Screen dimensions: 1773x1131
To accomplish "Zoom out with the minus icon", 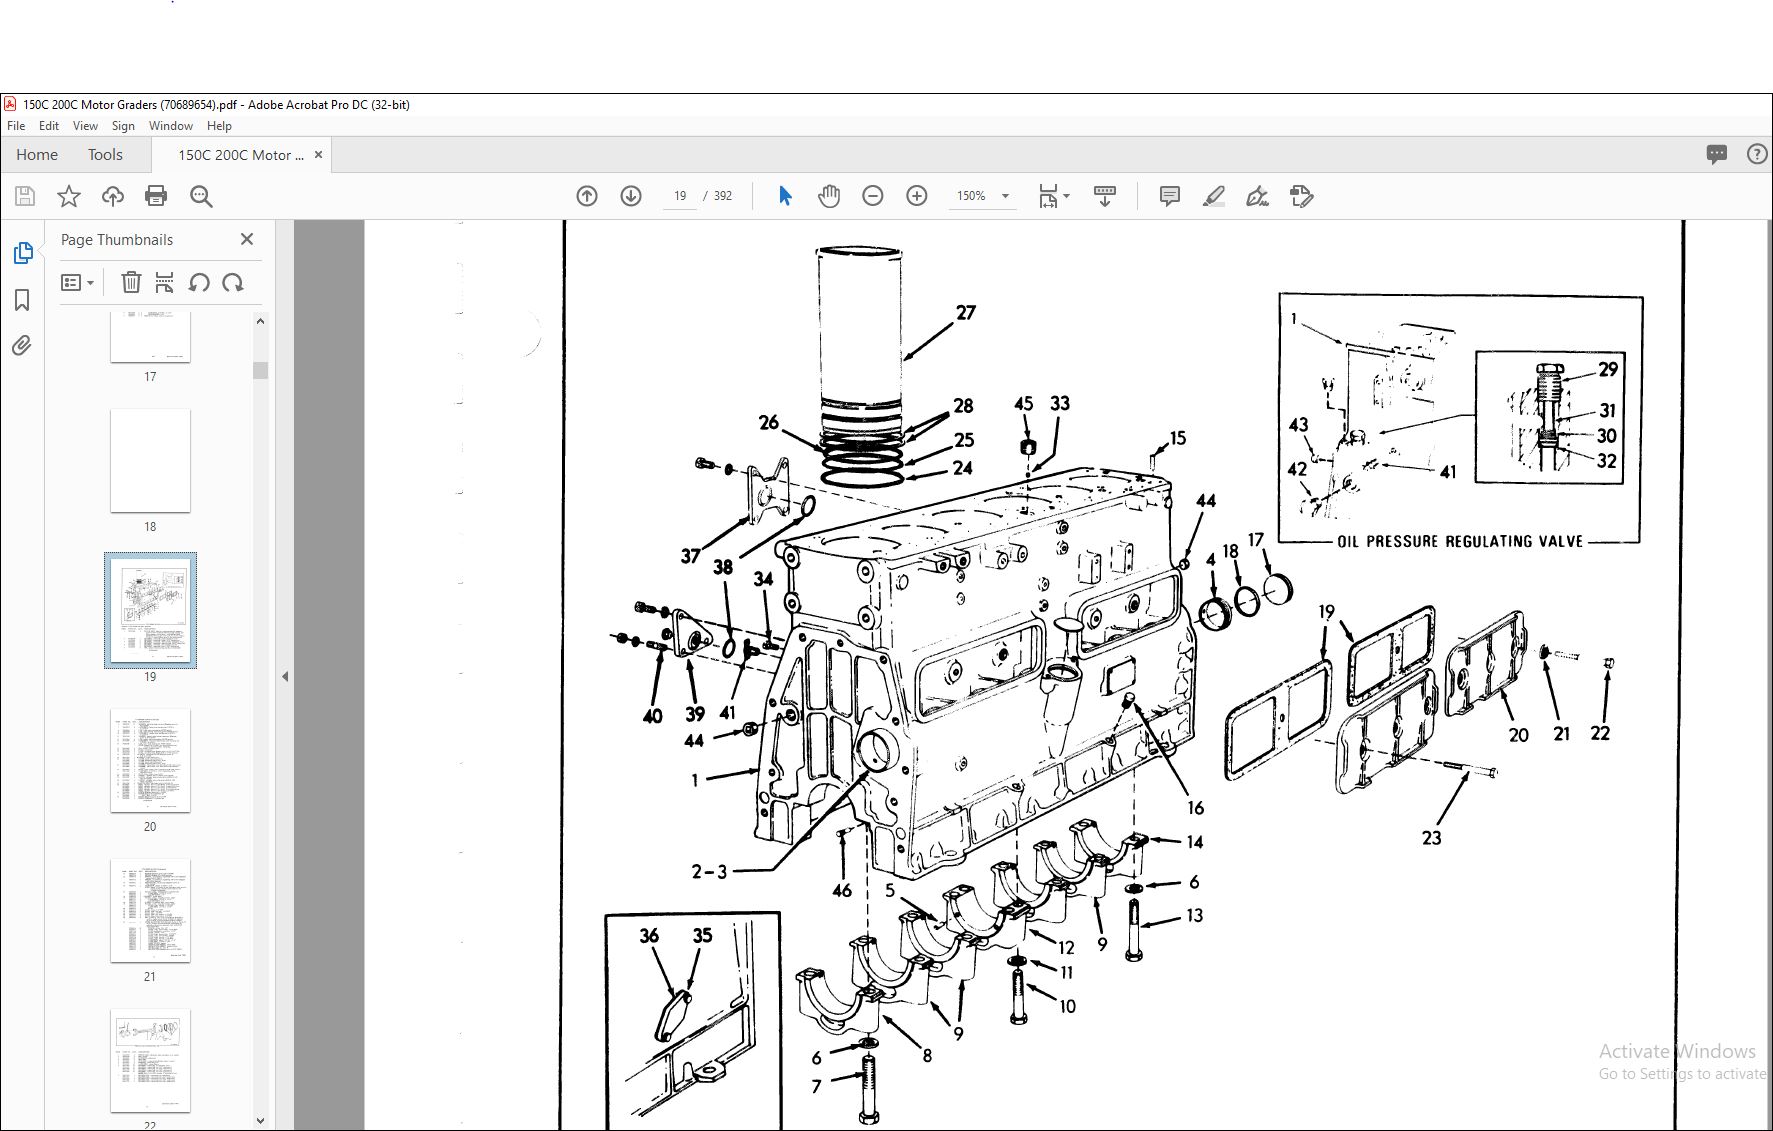I will [873, 196].
